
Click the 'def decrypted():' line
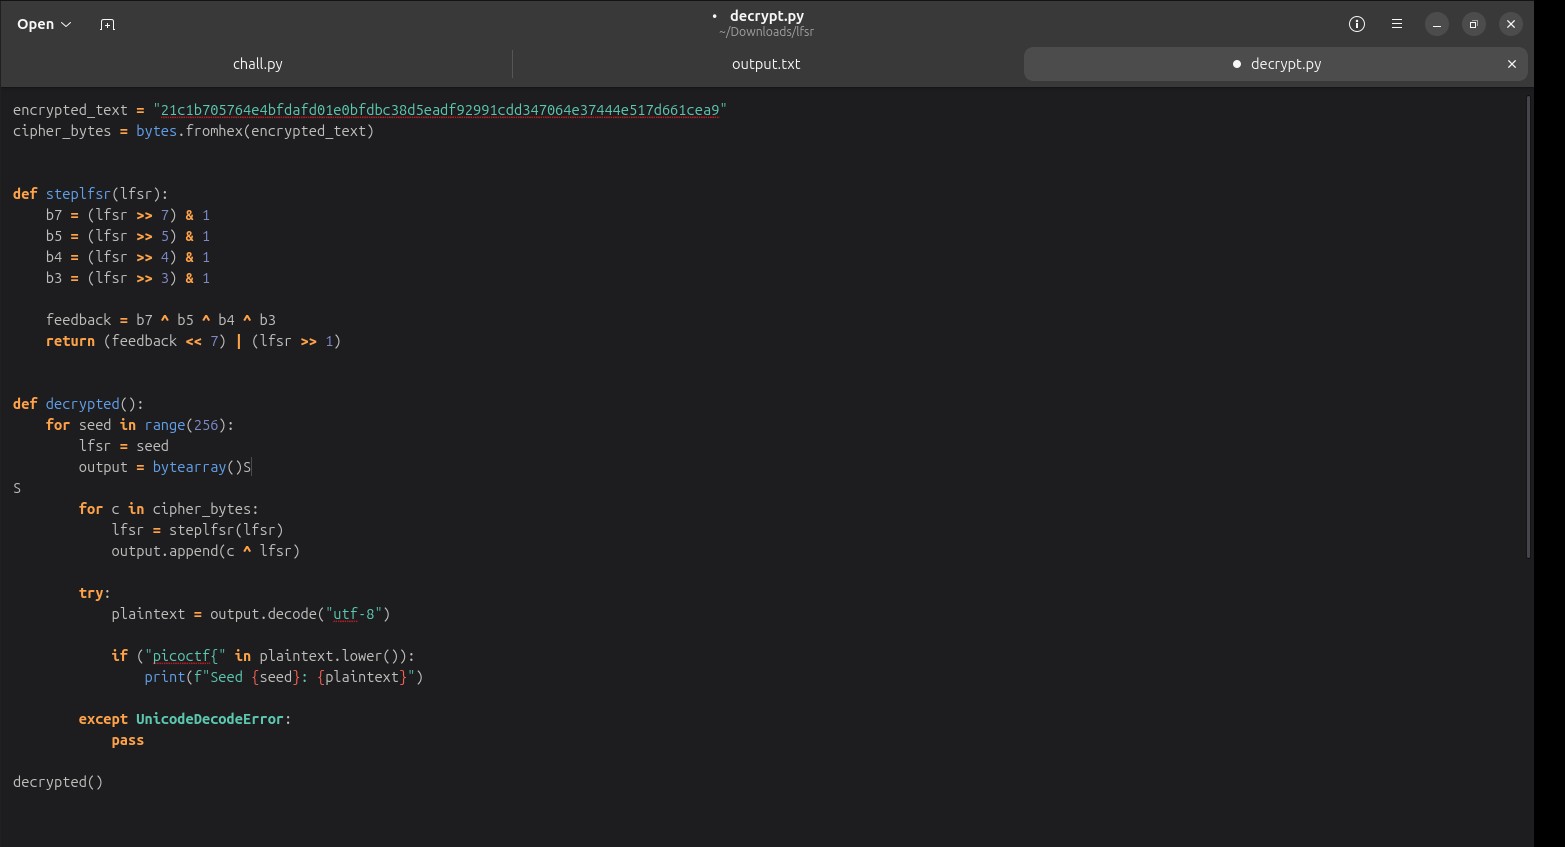pyautogui.click(x=78, y=404)
